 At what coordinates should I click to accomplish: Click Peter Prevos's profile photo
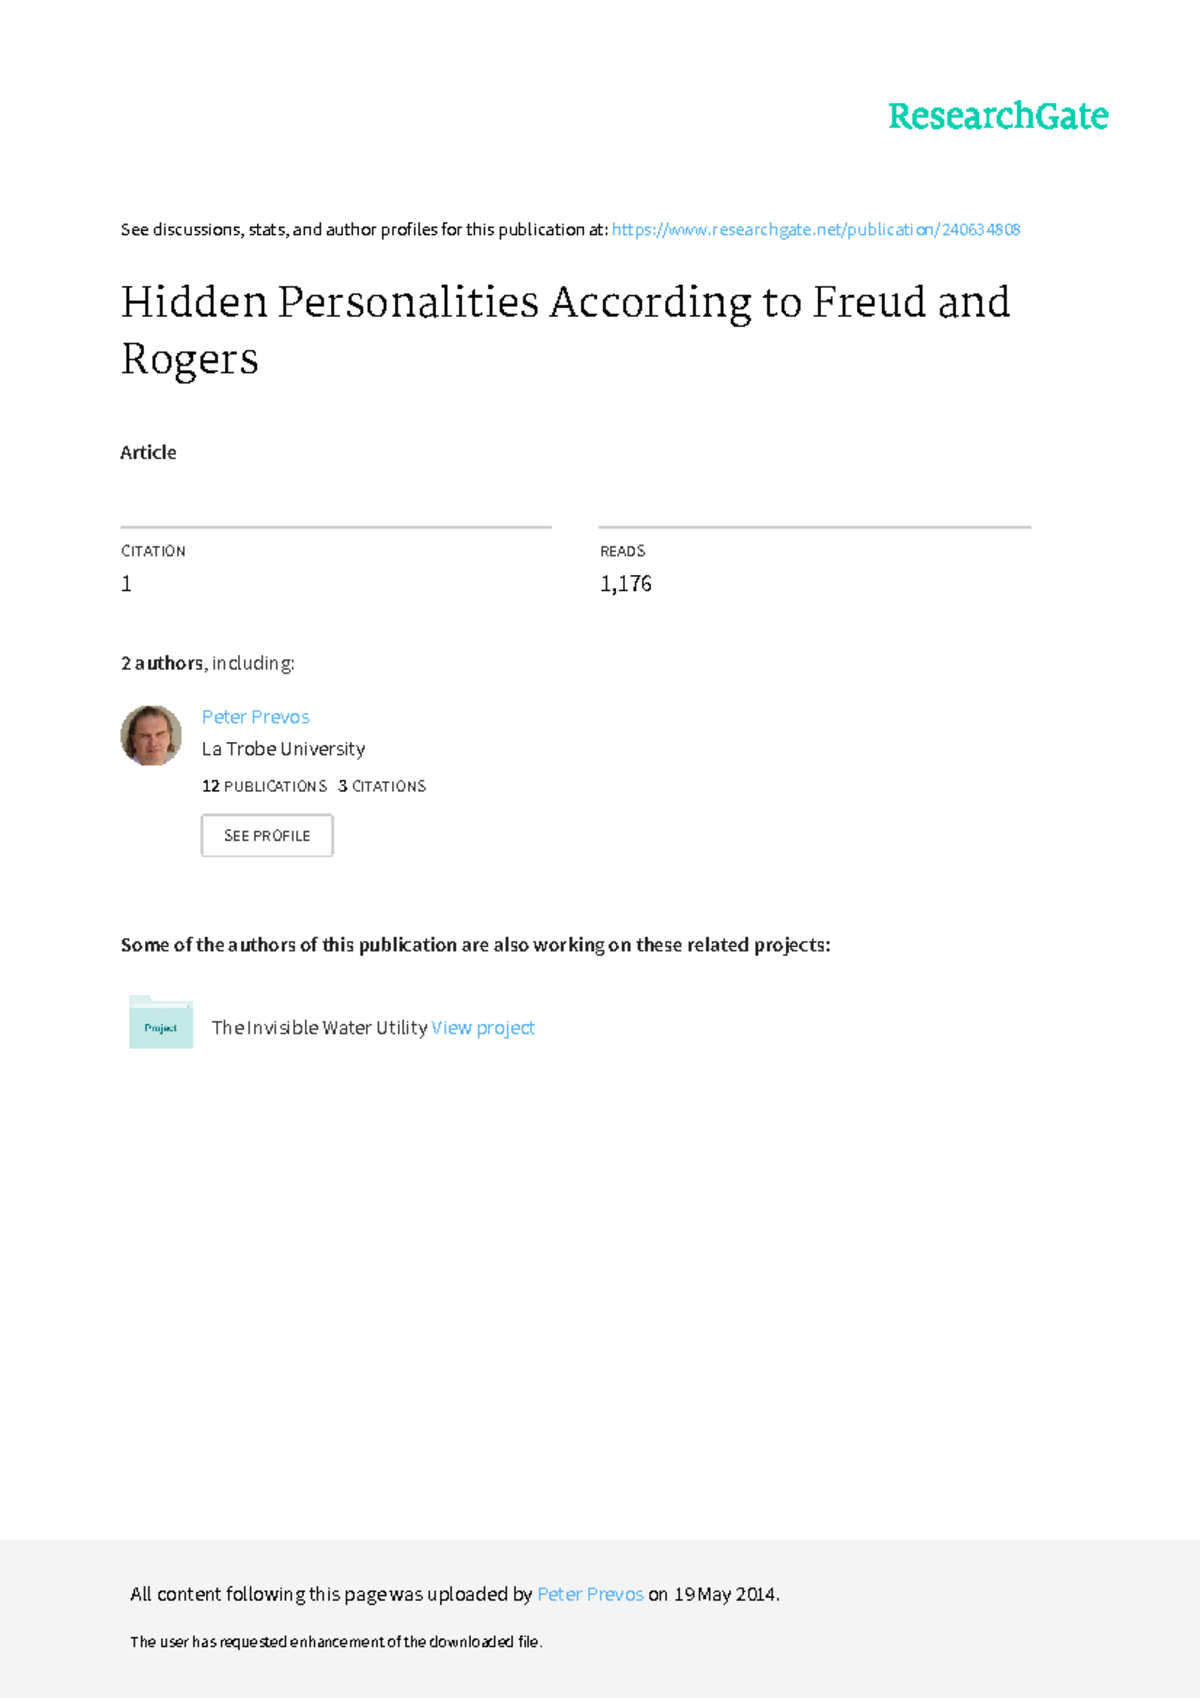point(151,735)
